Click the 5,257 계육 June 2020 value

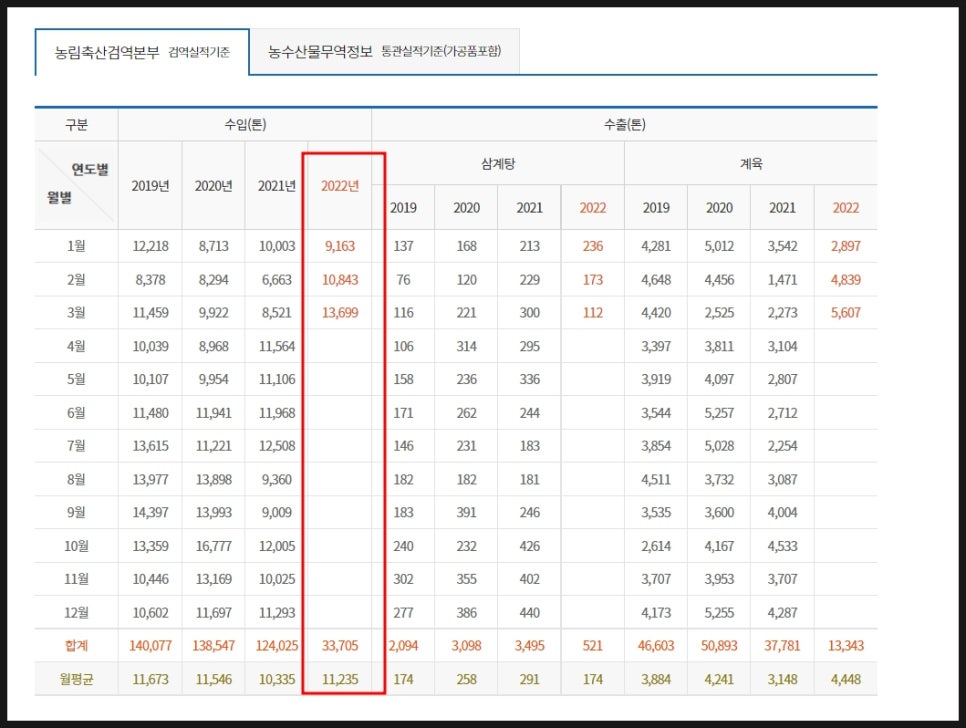point(719,413)
